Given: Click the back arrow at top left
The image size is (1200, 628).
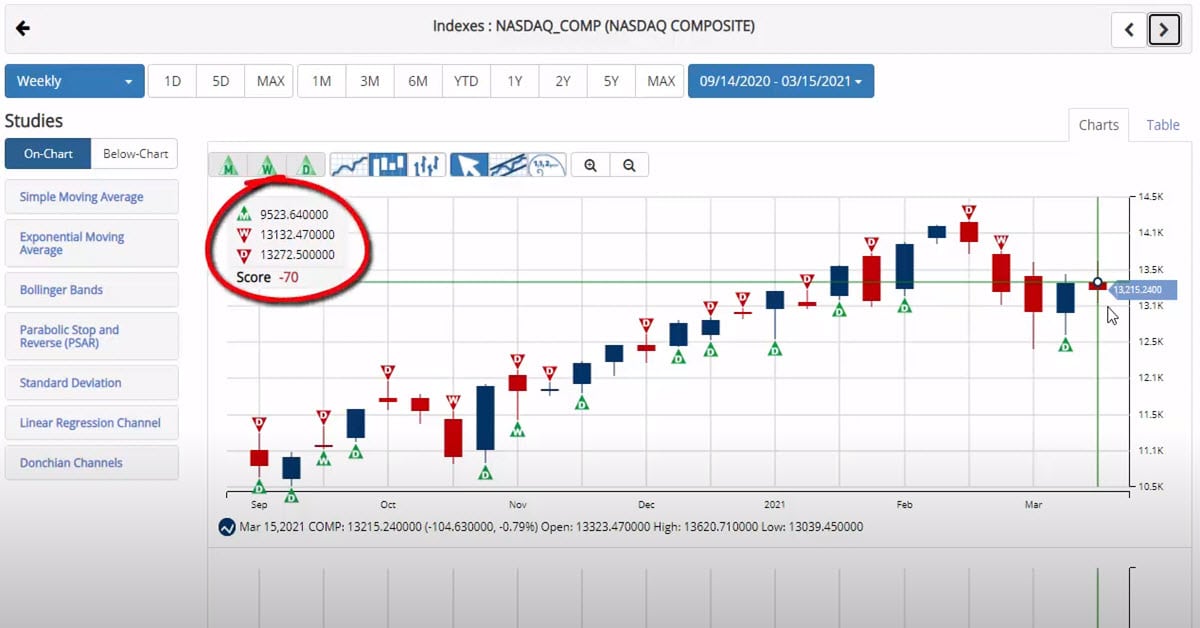Looking at the screenshot, I should coord(23,28).
